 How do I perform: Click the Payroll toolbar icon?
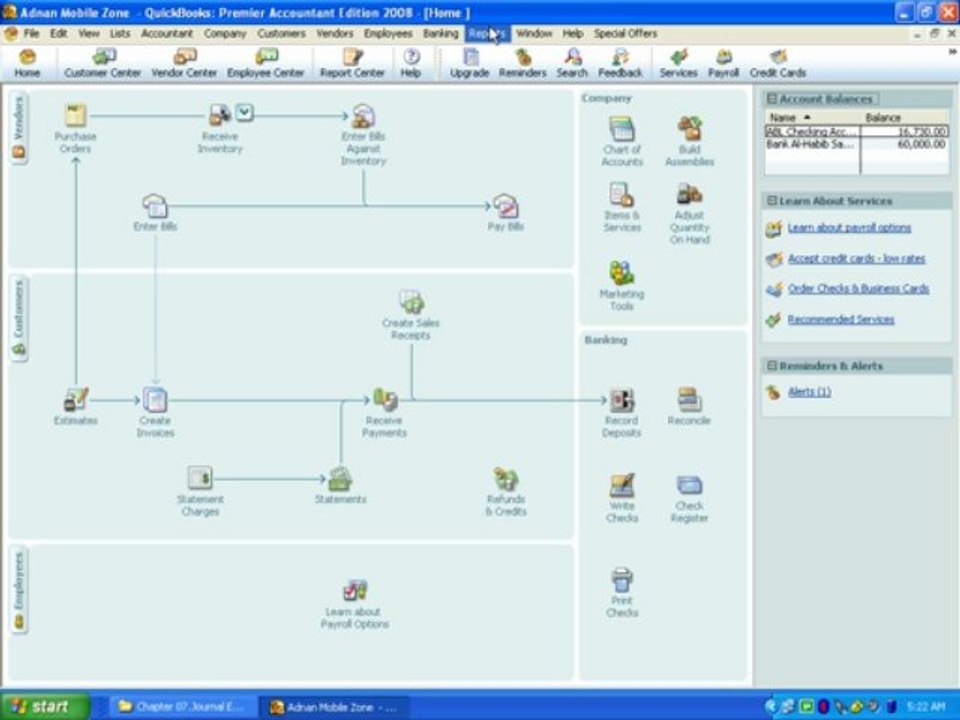(724, 64)
